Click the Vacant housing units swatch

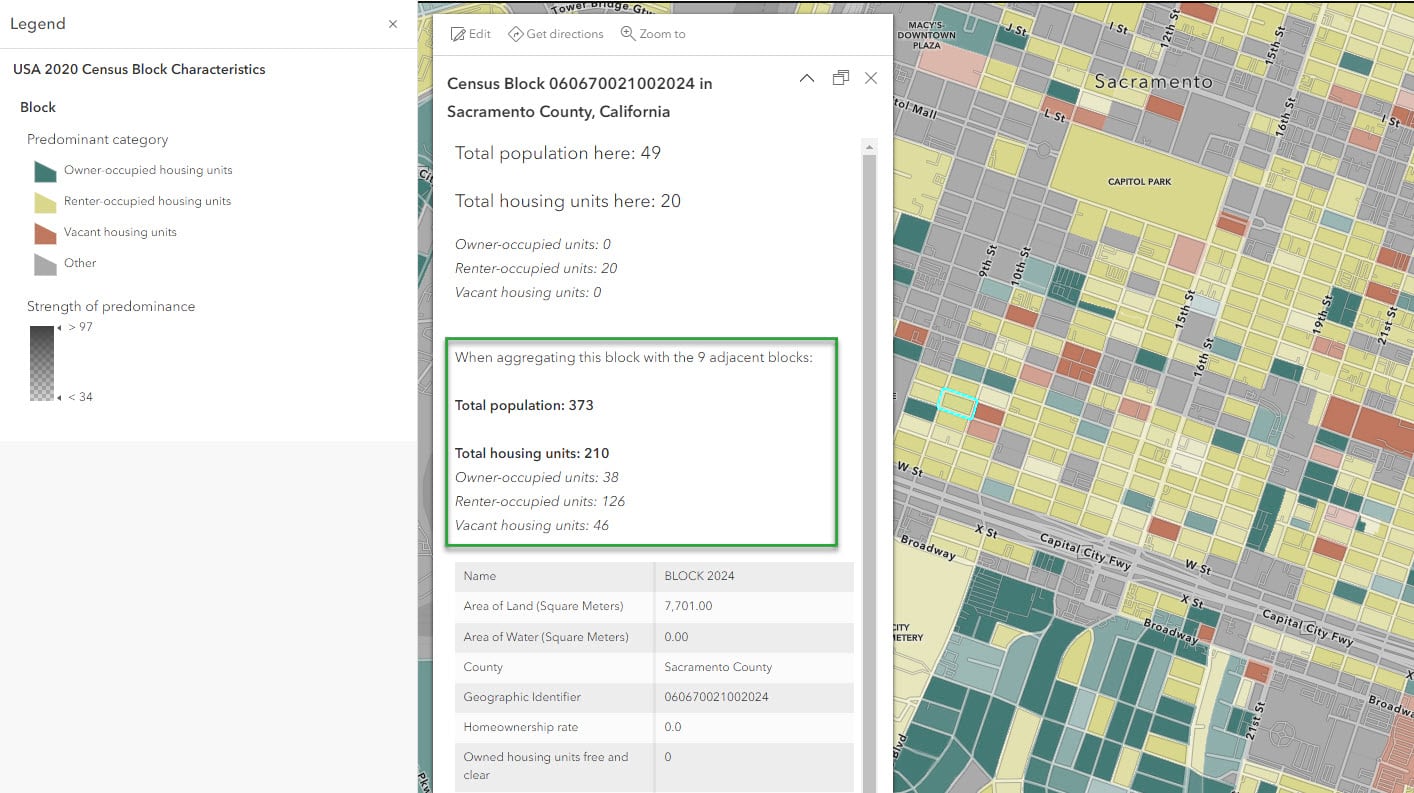pyautogui.click(x=45, y=233)
